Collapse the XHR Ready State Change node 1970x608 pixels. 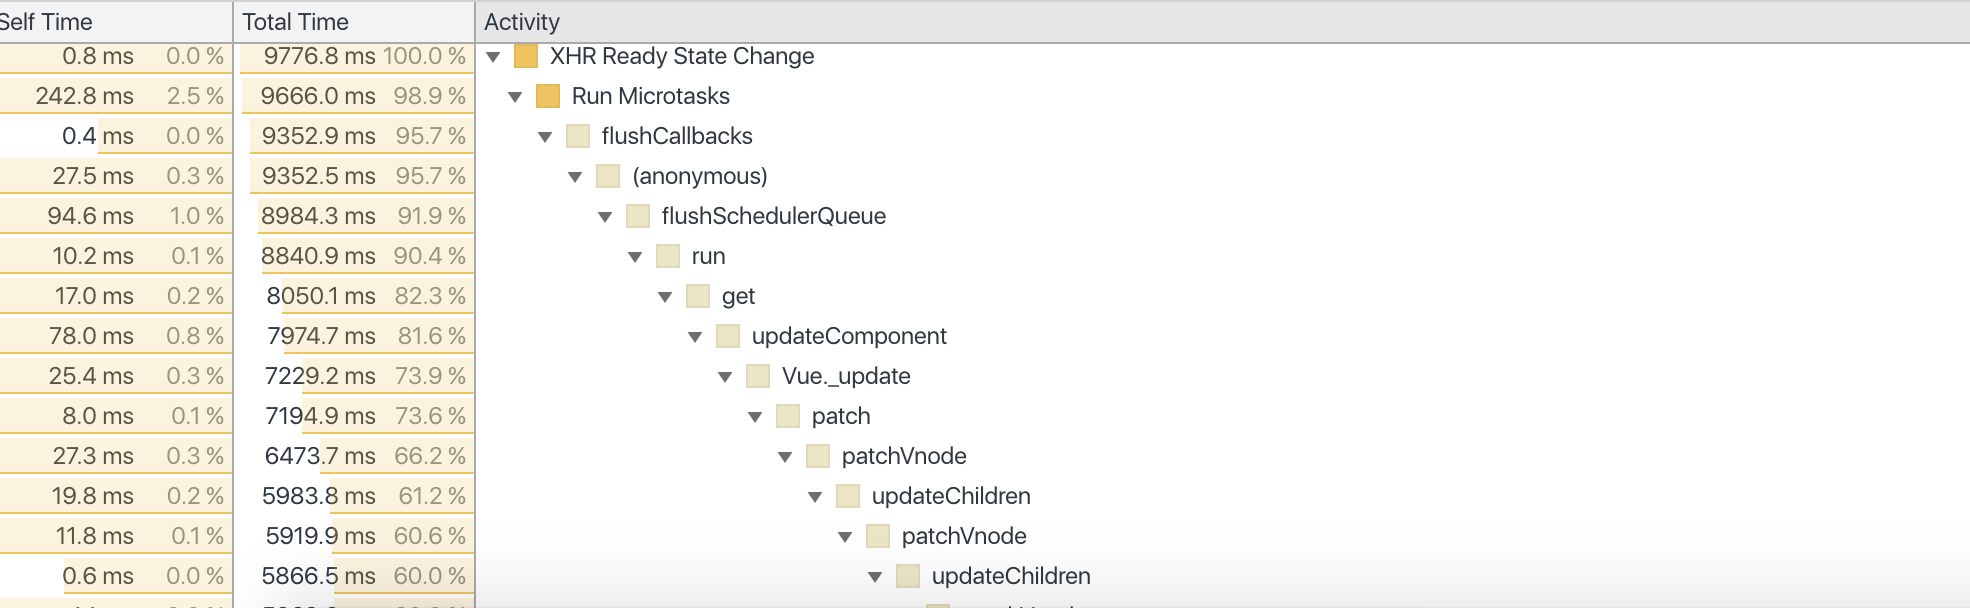(x=493, y=57)
